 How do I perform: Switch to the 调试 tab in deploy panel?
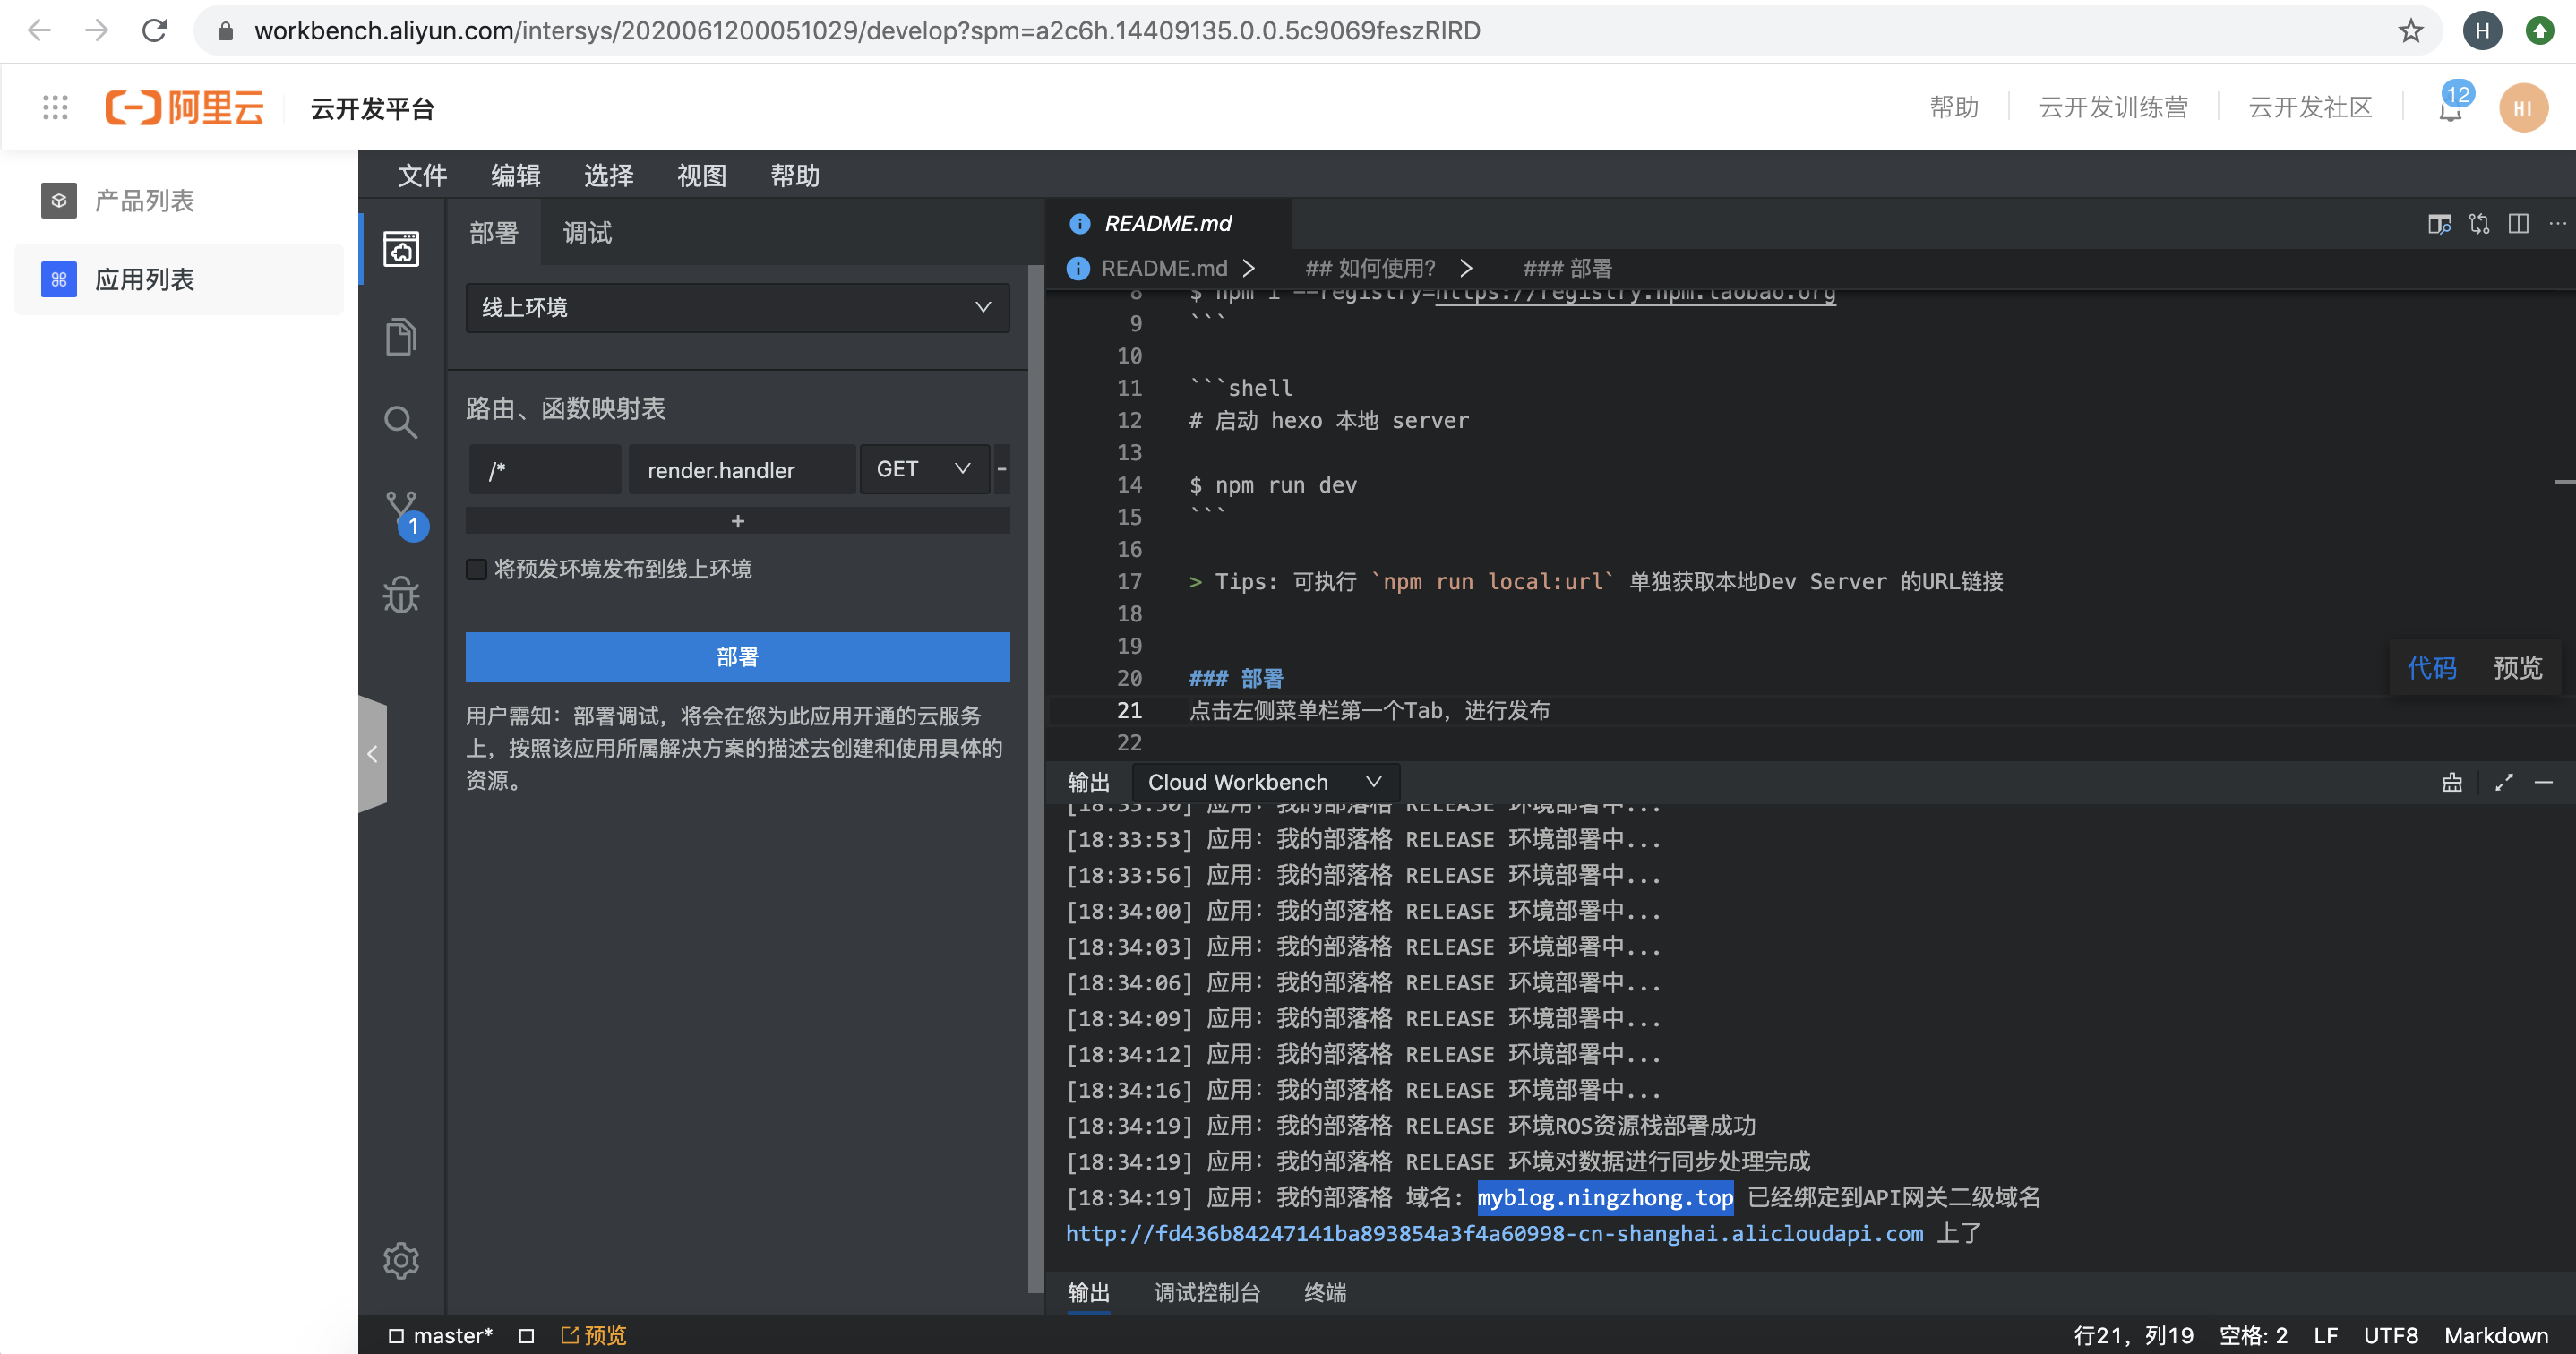coord(587,233)
